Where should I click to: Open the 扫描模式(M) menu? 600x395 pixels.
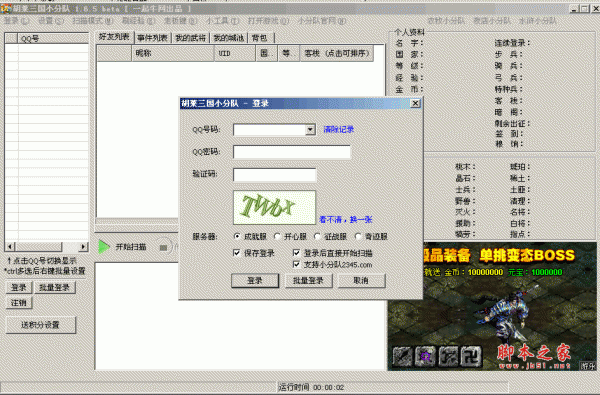click(93, 21)
